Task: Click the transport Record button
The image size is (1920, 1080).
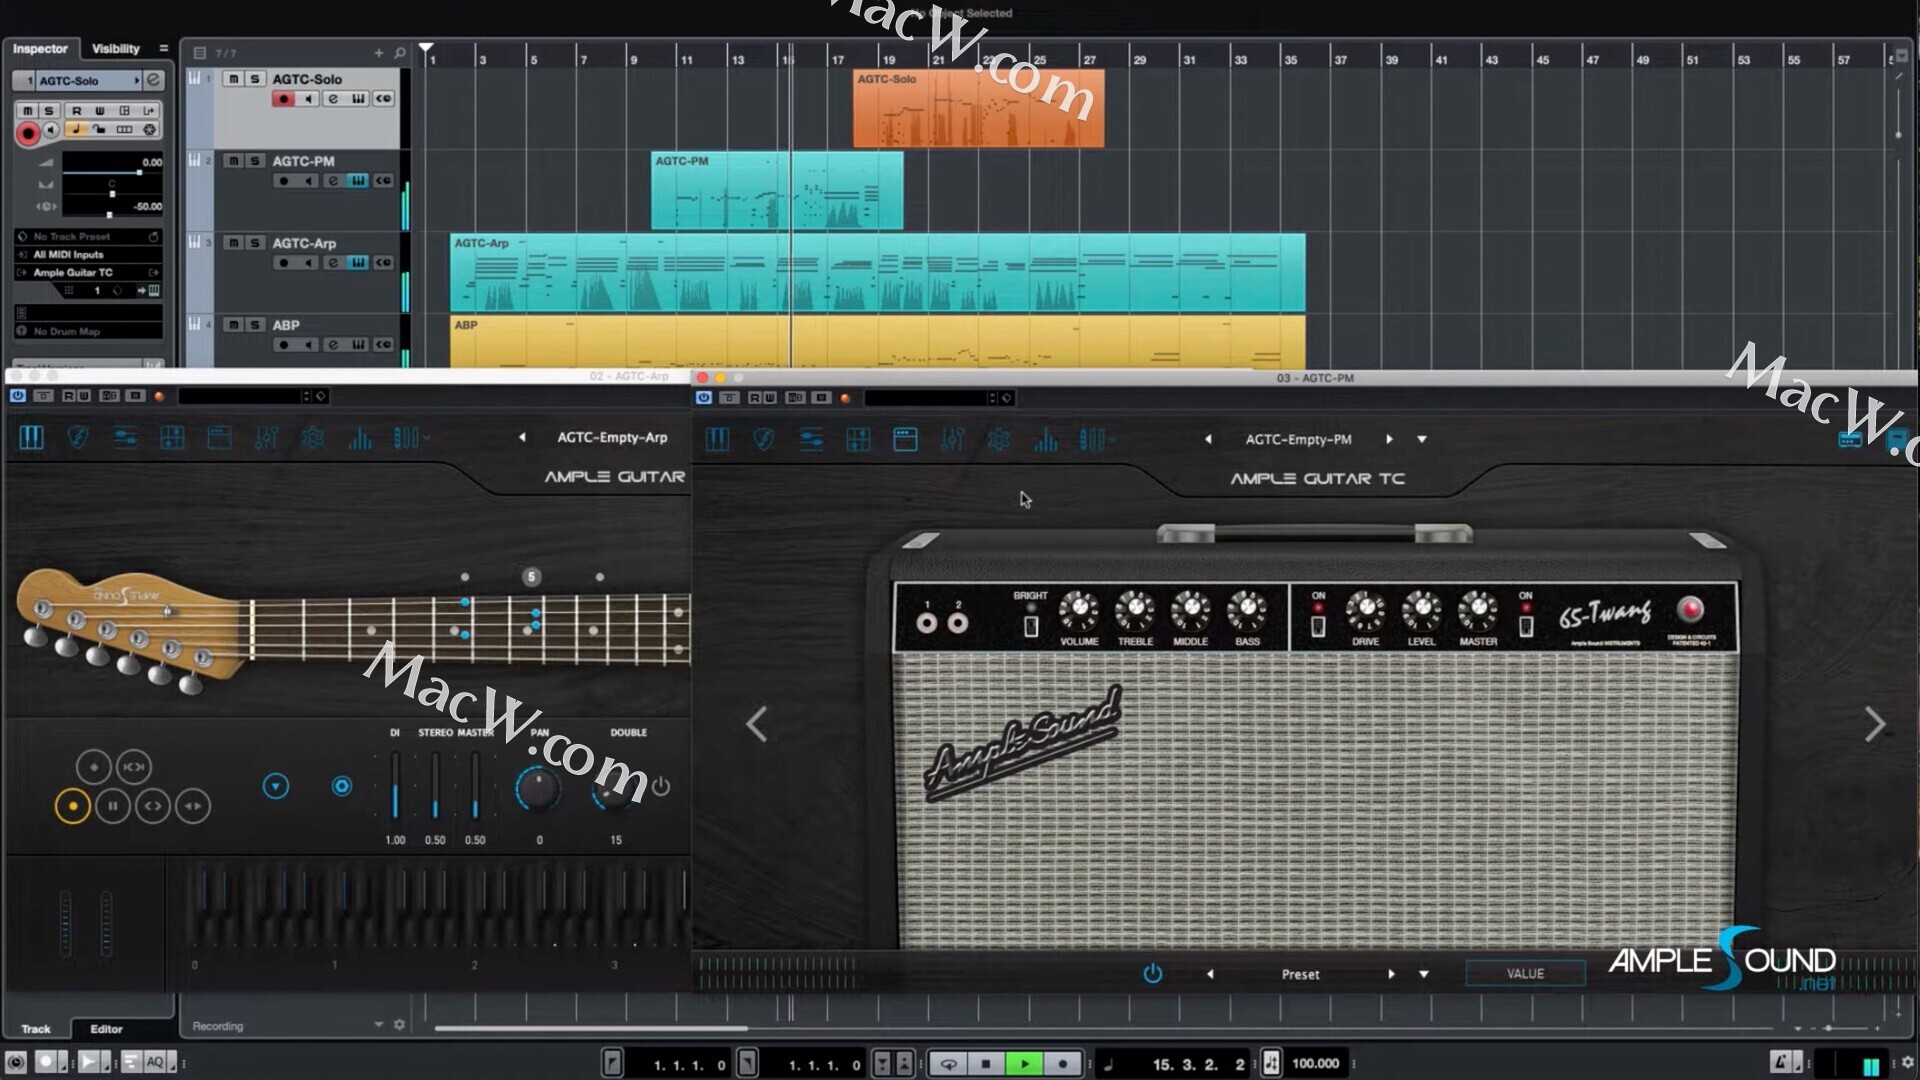Action: click(x=1062, y=1064)
